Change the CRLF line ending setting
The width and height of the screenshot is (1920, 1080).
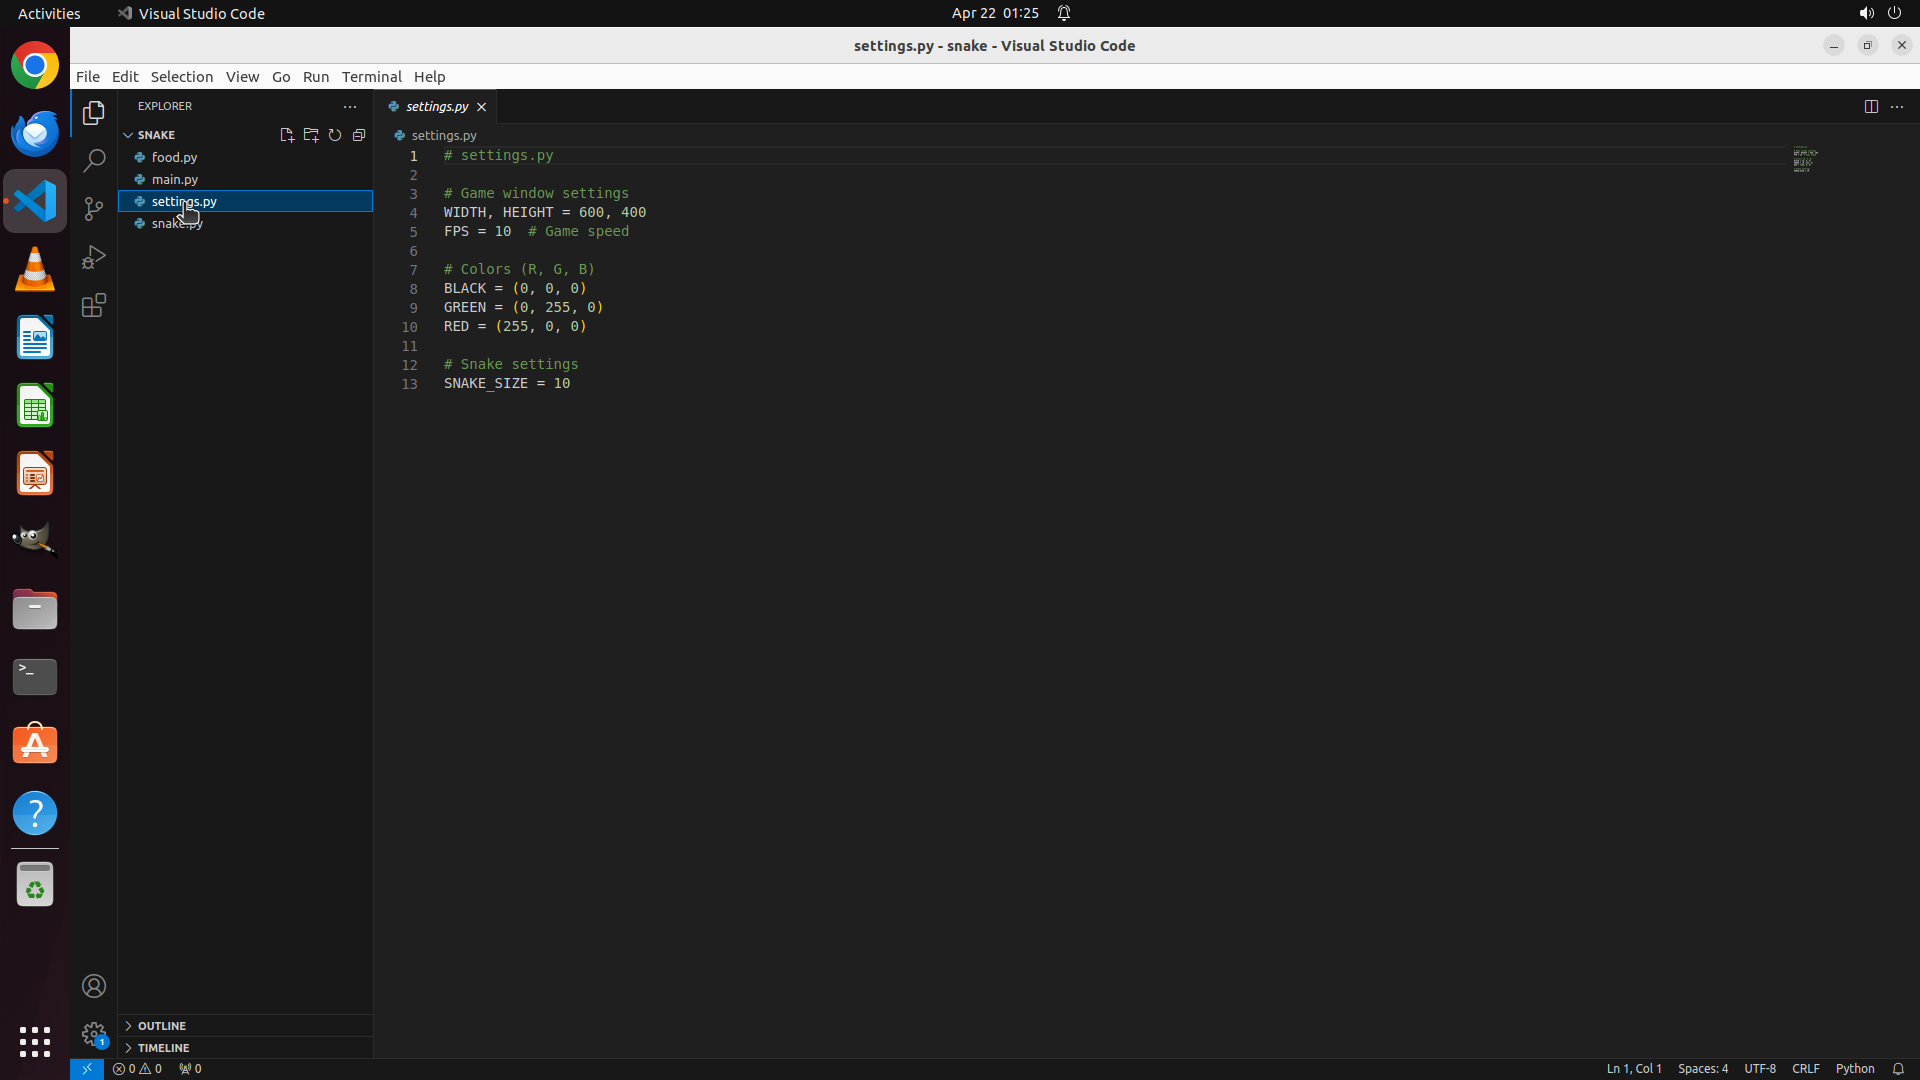(1805, 1068)
